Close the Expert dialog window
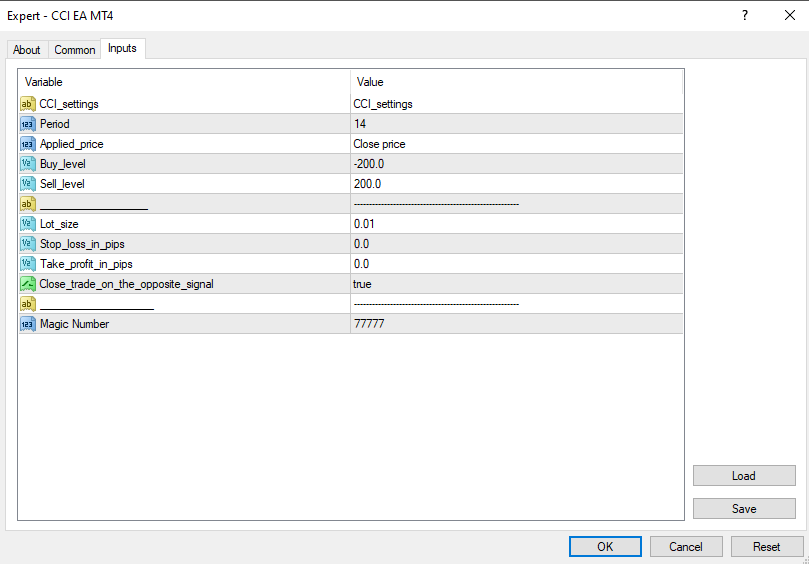The image size is (809, 564). [x=790, y=15]
